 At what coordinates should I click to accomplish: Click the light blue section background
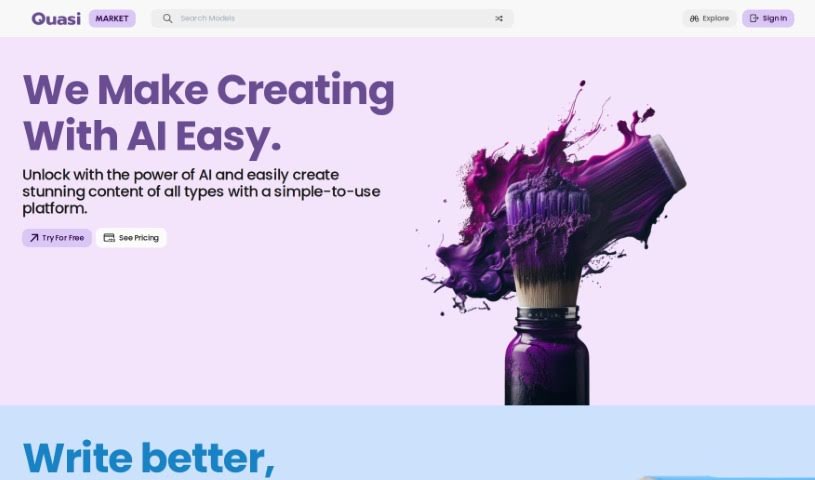point(468,442)
